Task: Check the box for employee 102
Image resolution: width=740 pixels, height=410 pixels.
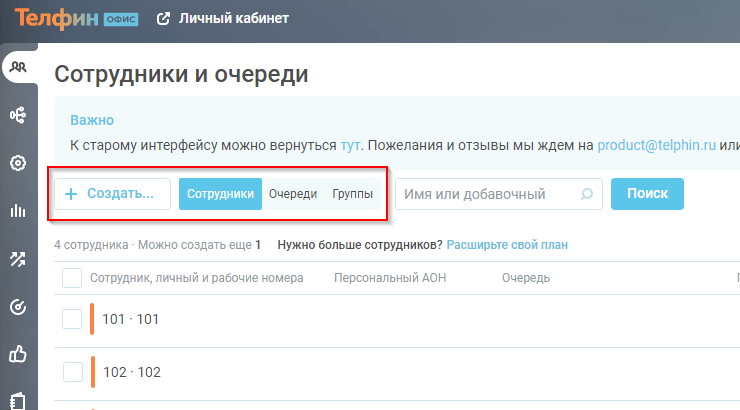Action: tap(72, 372)
